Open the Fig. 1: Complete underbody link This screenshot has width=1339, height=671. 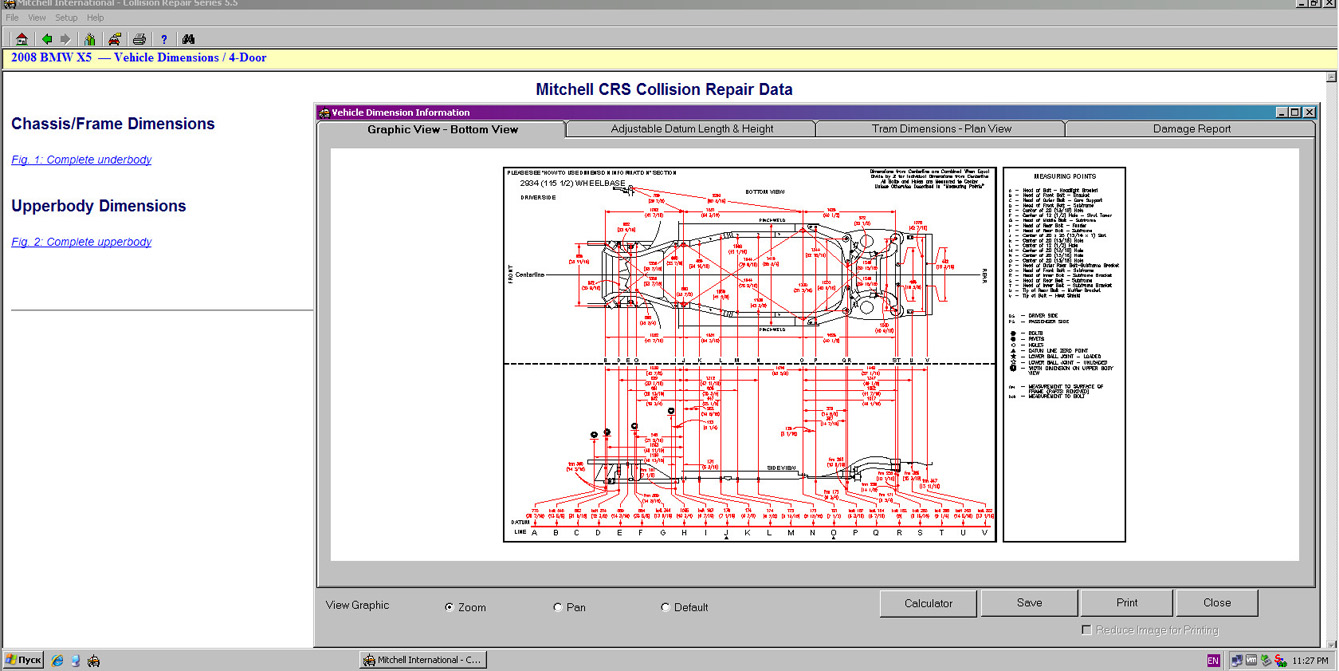coord(81,160)
